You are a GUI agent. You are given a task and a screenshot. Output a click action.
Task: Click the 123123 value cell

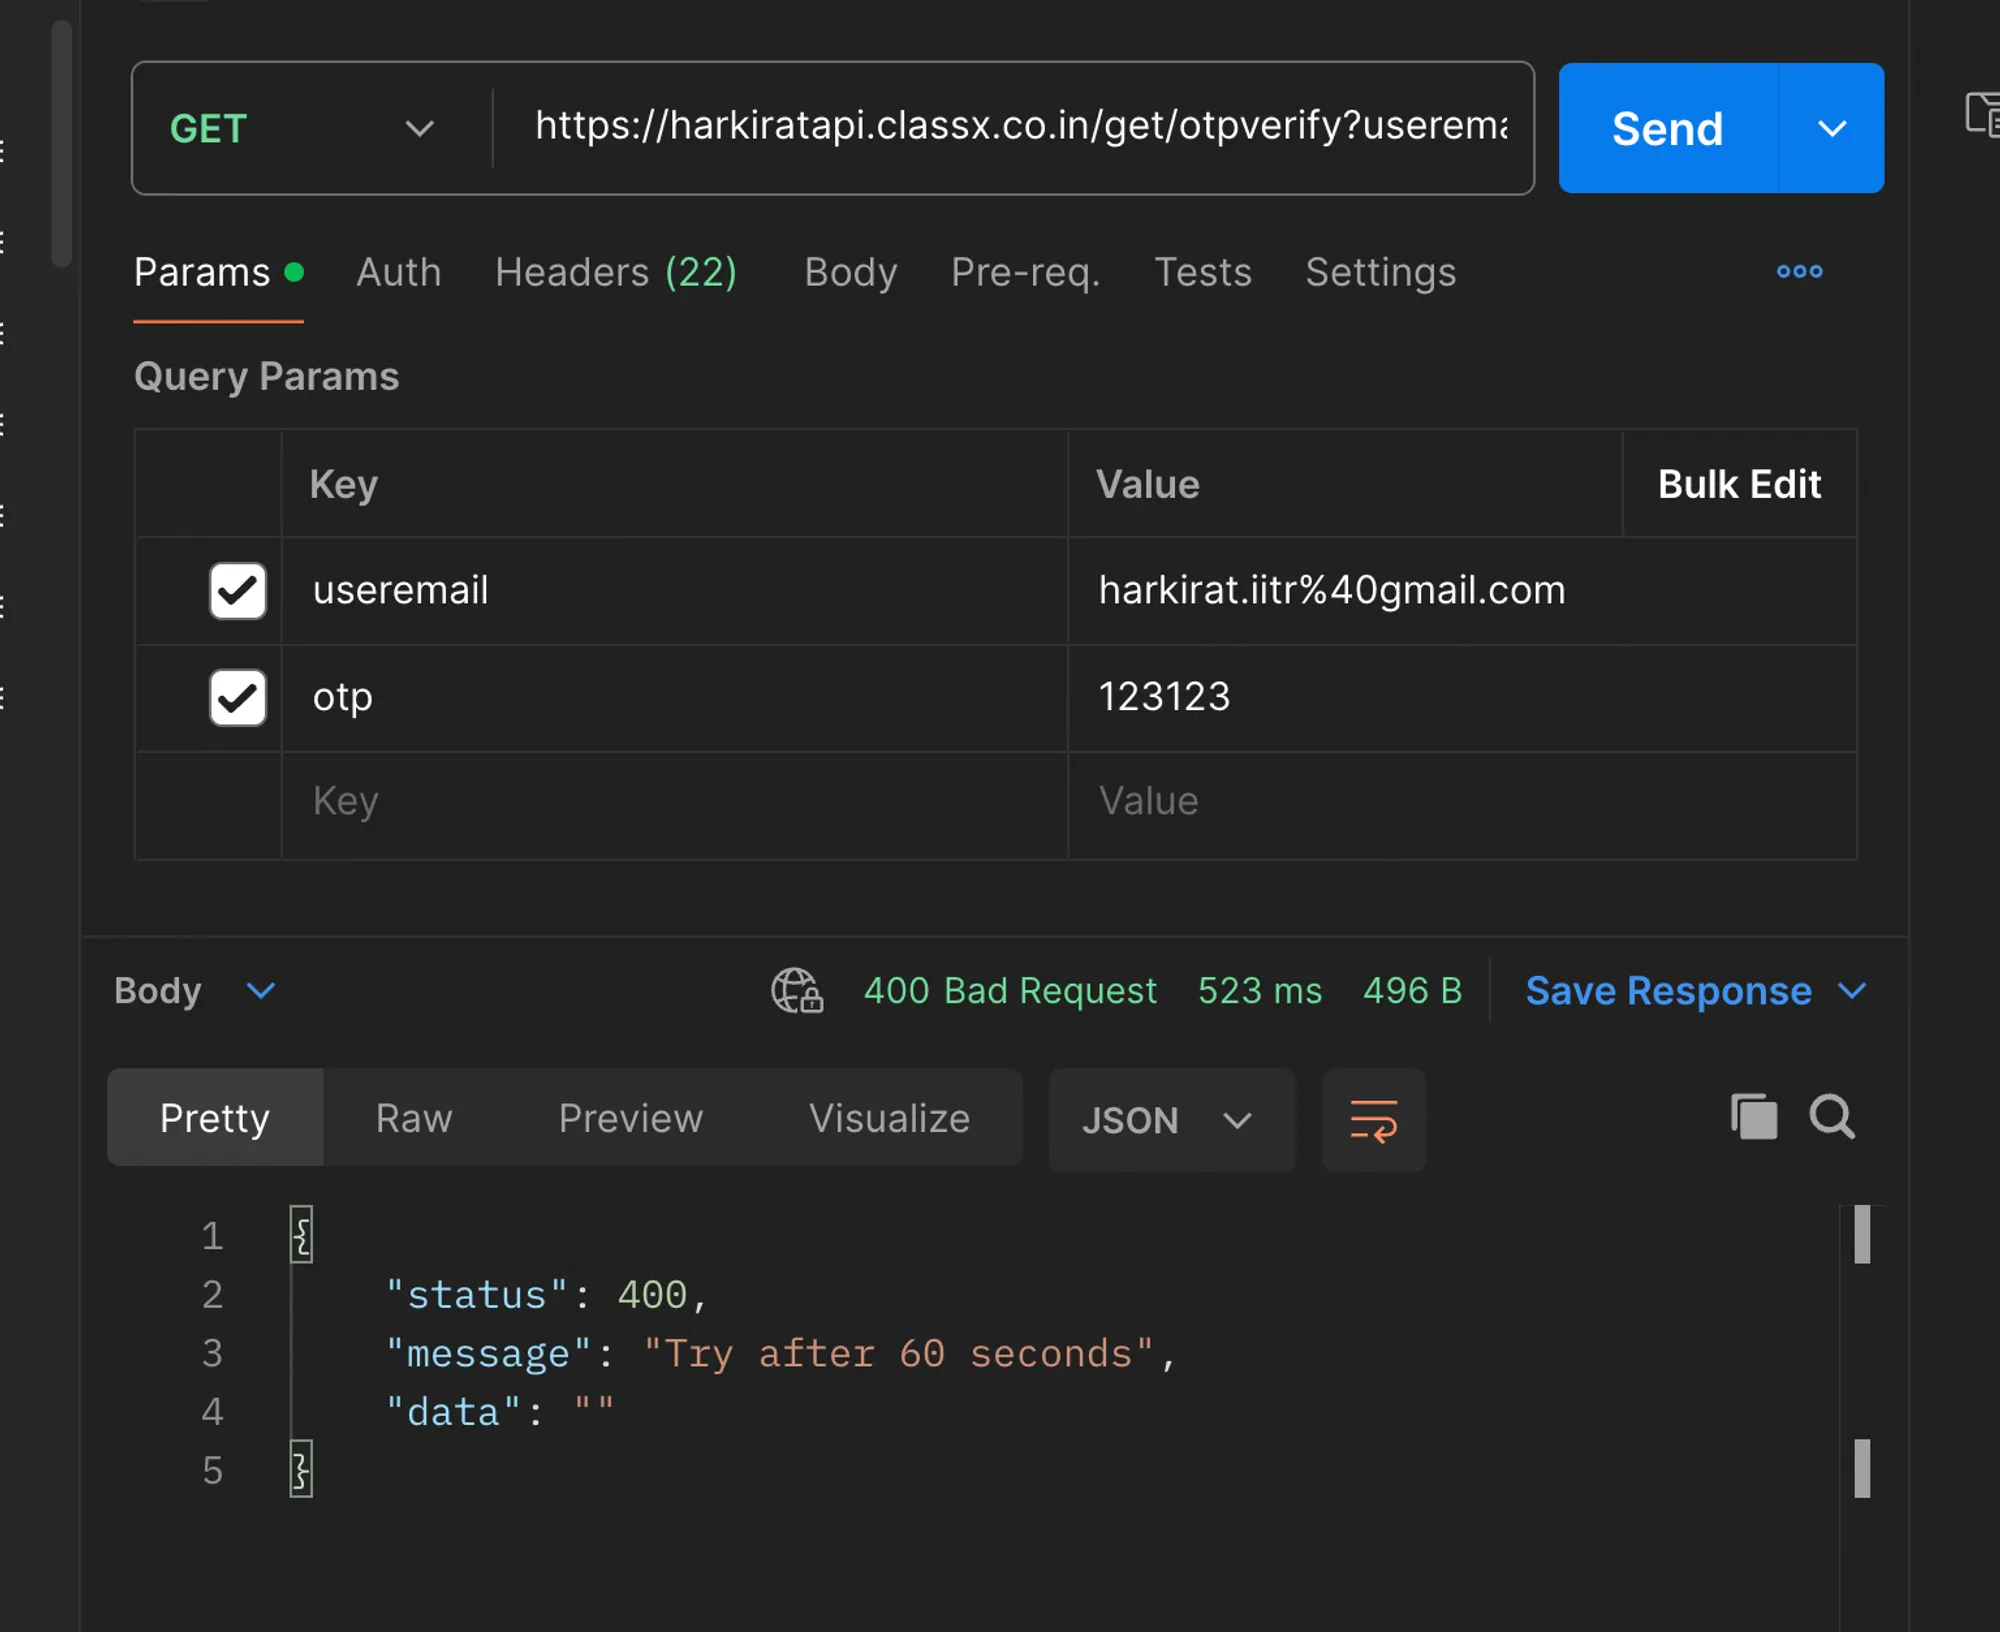point(1462,697)
